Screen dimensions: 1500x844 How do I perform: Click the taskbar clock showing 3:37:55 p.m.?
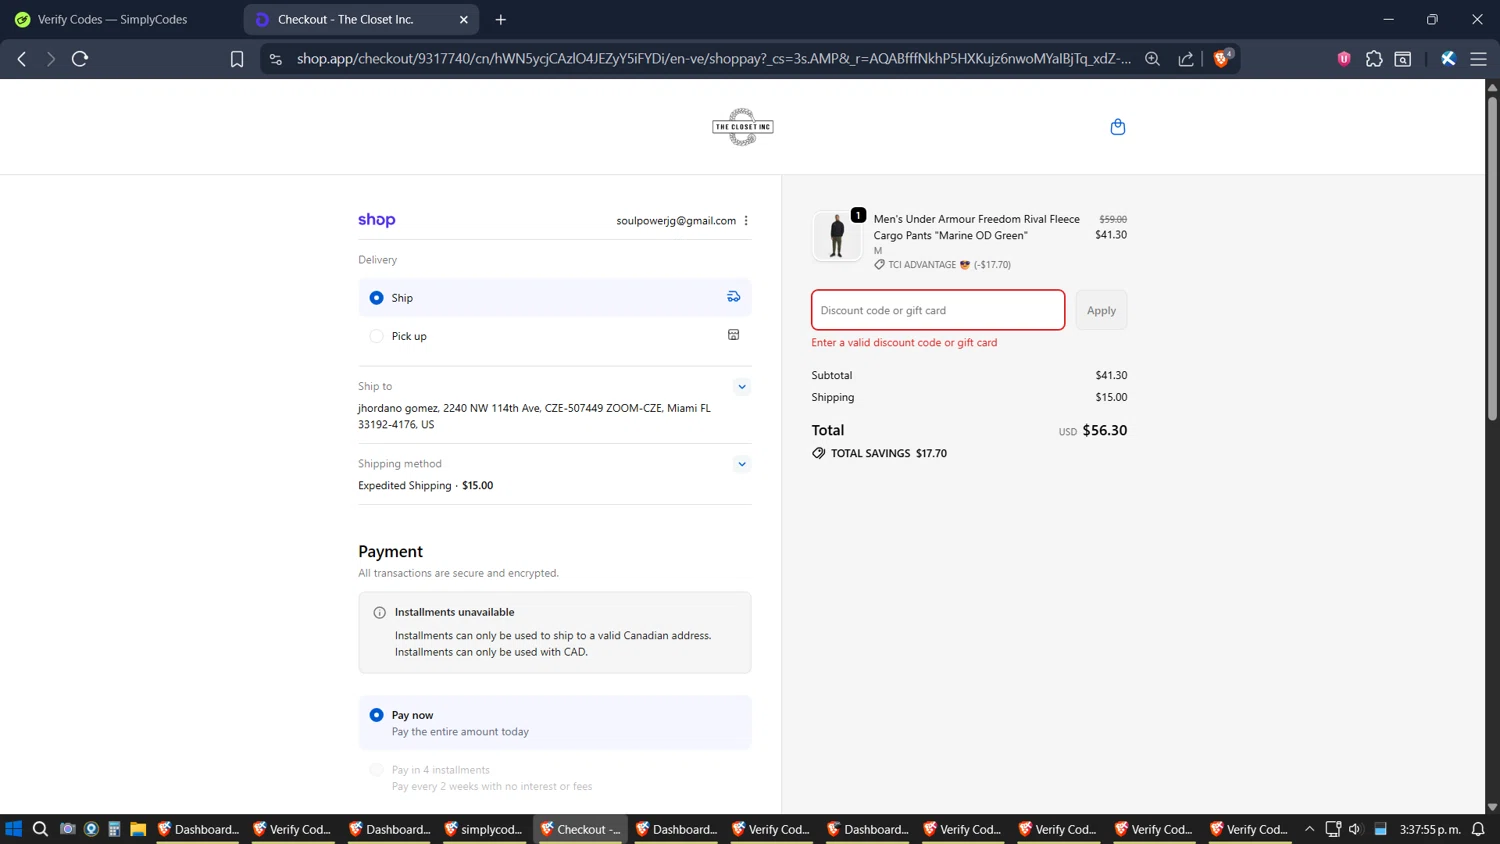coord(1430,829)
